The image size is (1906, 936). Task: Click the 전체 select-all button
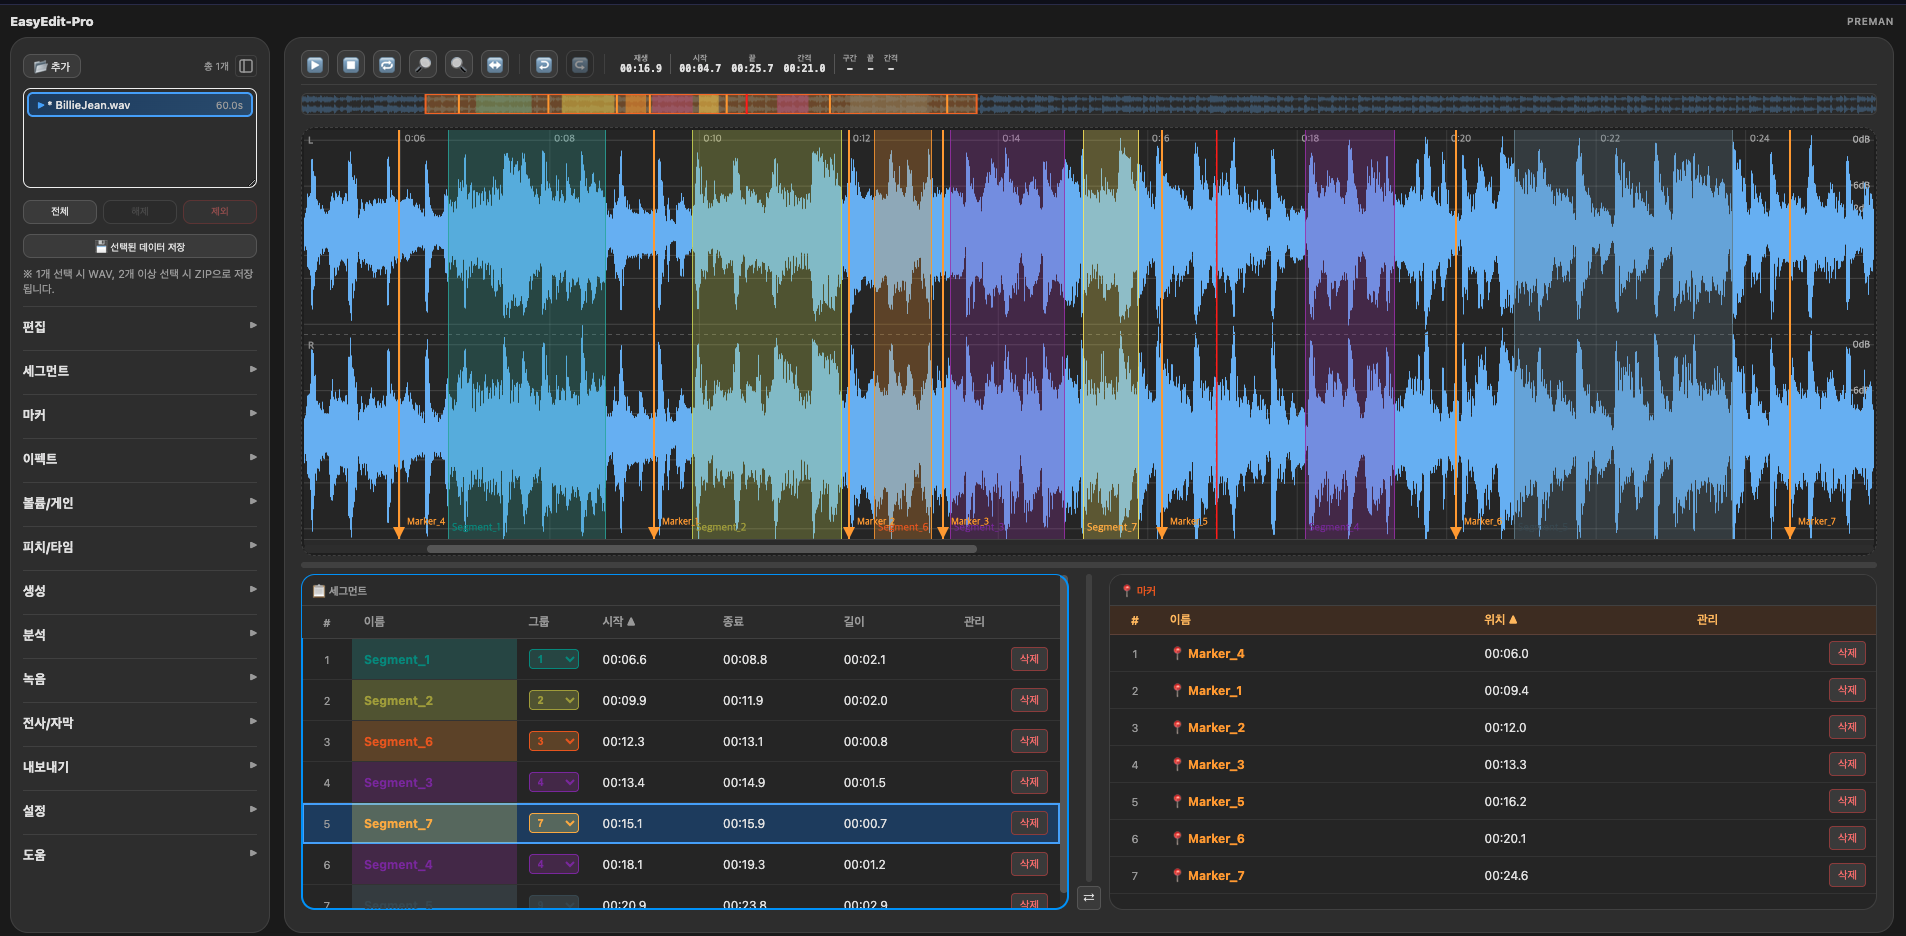coord(60,212)
